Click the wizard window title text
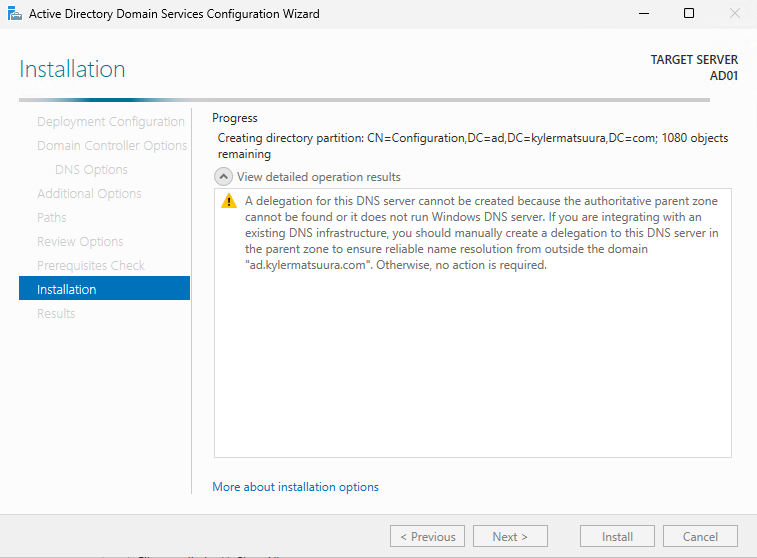The height and width of the screenshot is (558, 757). pos(174,14)
